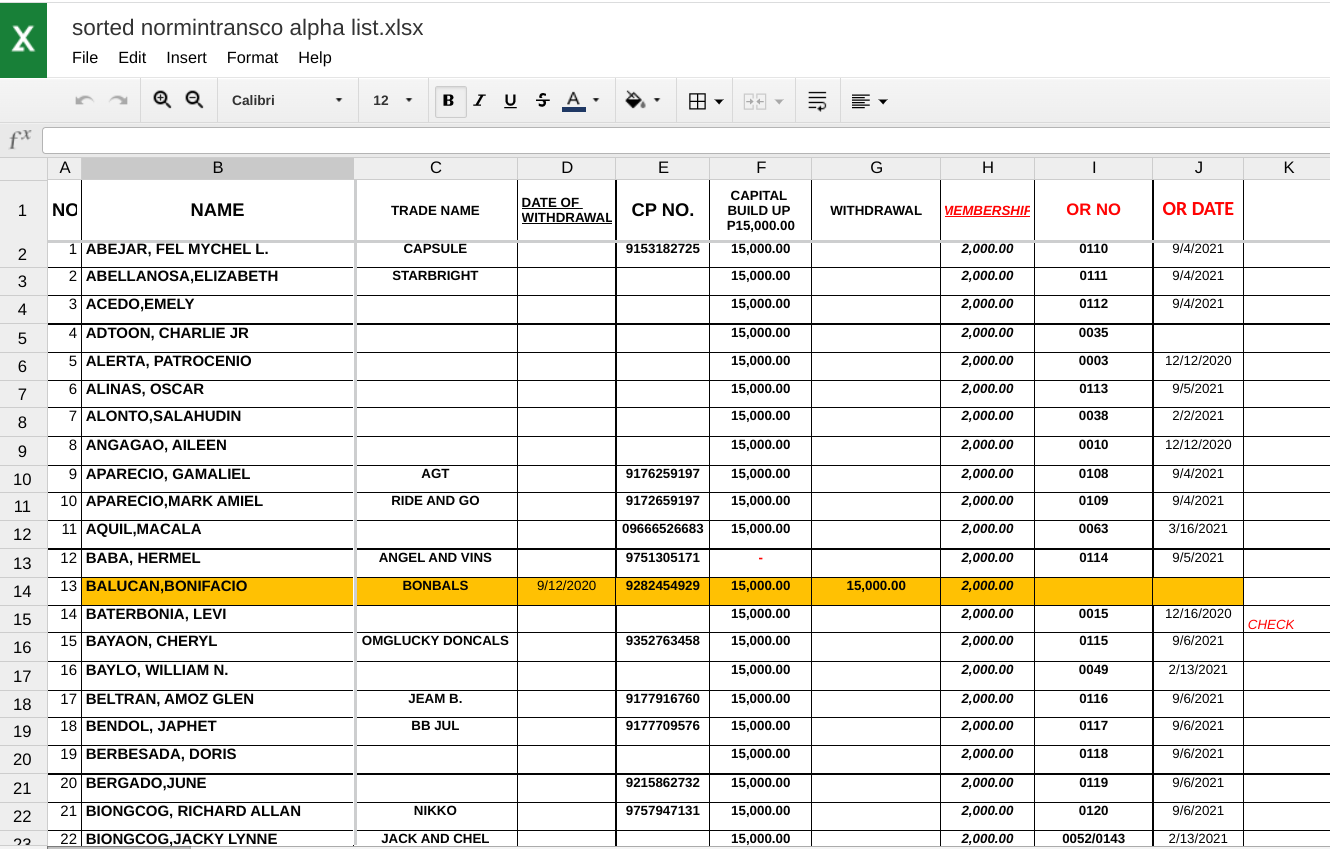Click the borders grid icon
Screen dimensions: 1330x849
[x=698, y=101]
